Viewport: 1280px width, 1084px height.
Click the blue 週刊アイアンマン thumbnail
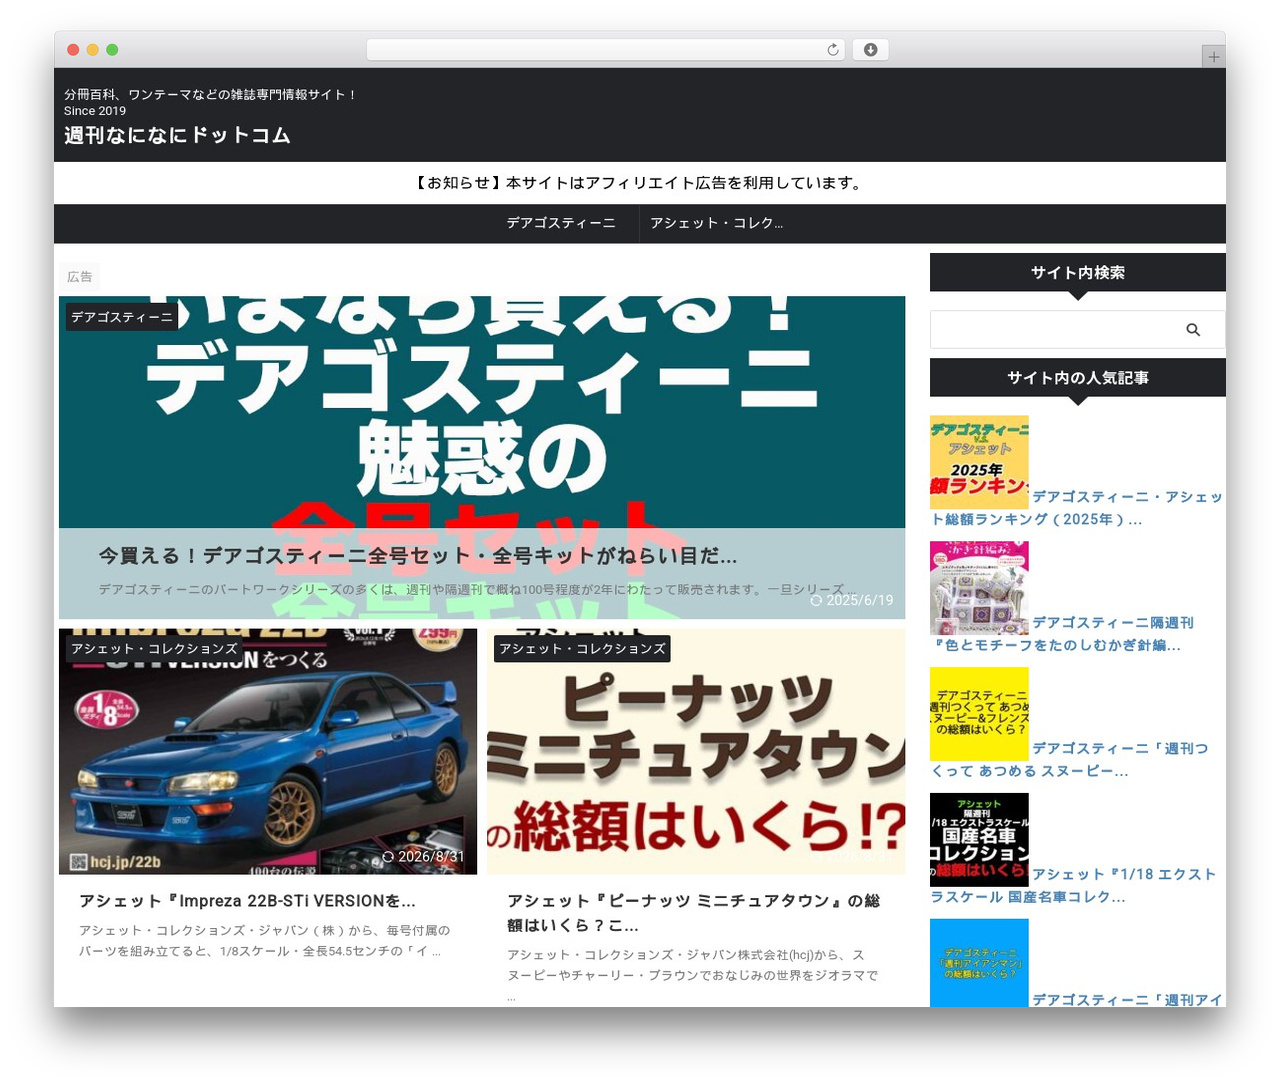click(x=979, y=963)
